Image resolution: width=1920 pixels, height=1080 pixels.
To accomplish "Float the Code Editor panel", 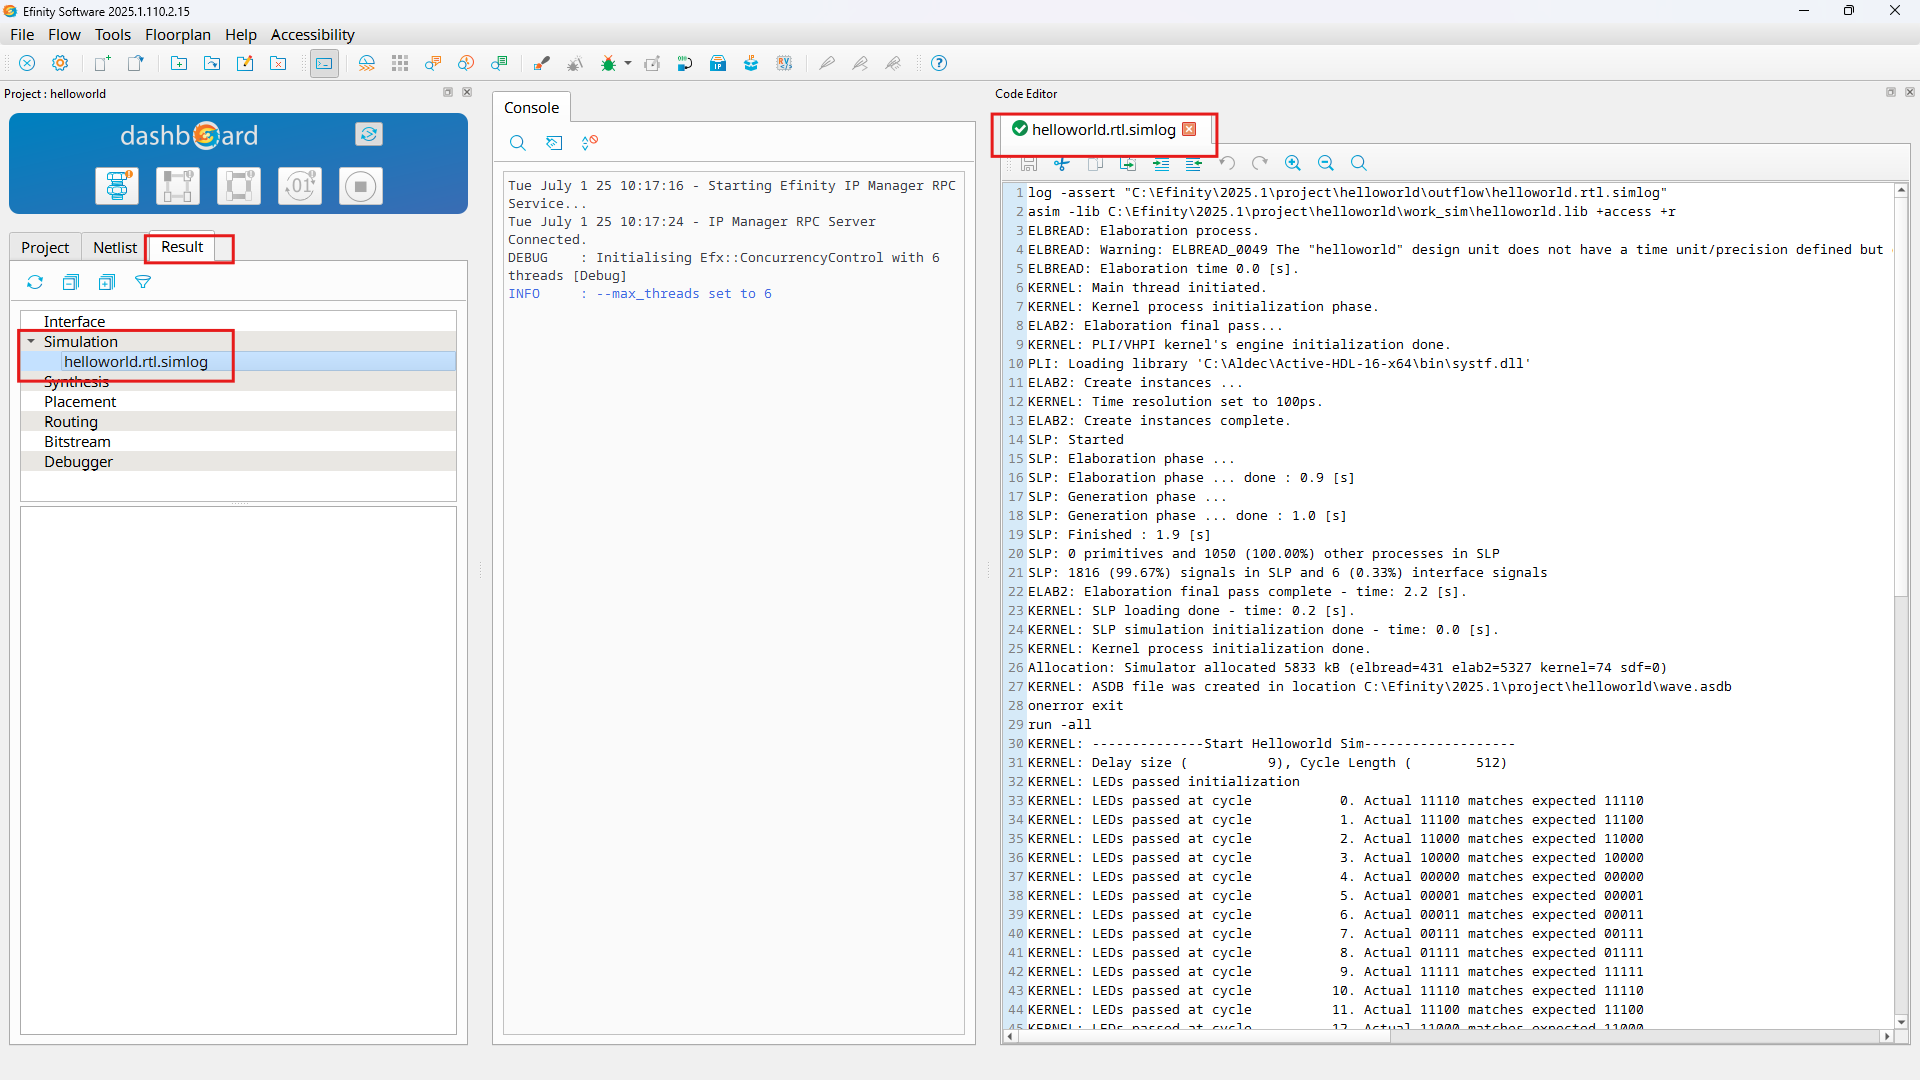I will 1891,92.
